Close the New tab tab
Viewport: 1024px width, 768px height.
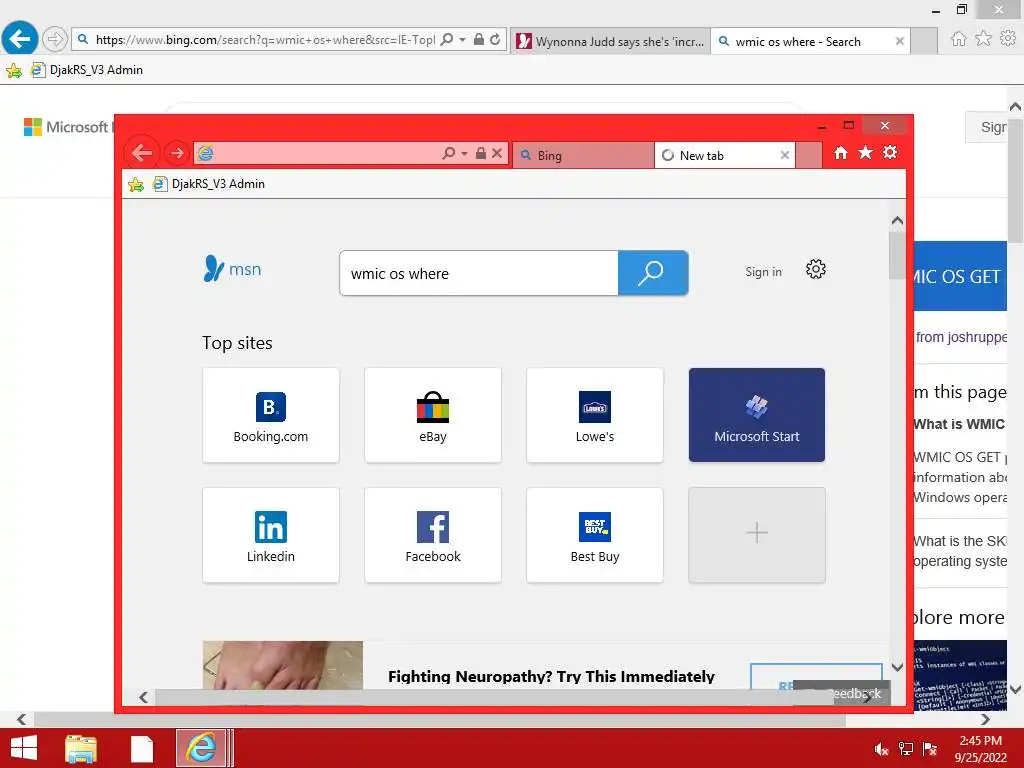[x=785, y=155]
